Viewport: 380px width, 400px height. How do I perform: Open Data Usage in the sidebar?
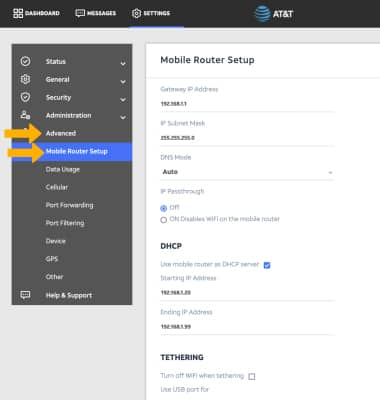tap(63, 169)
